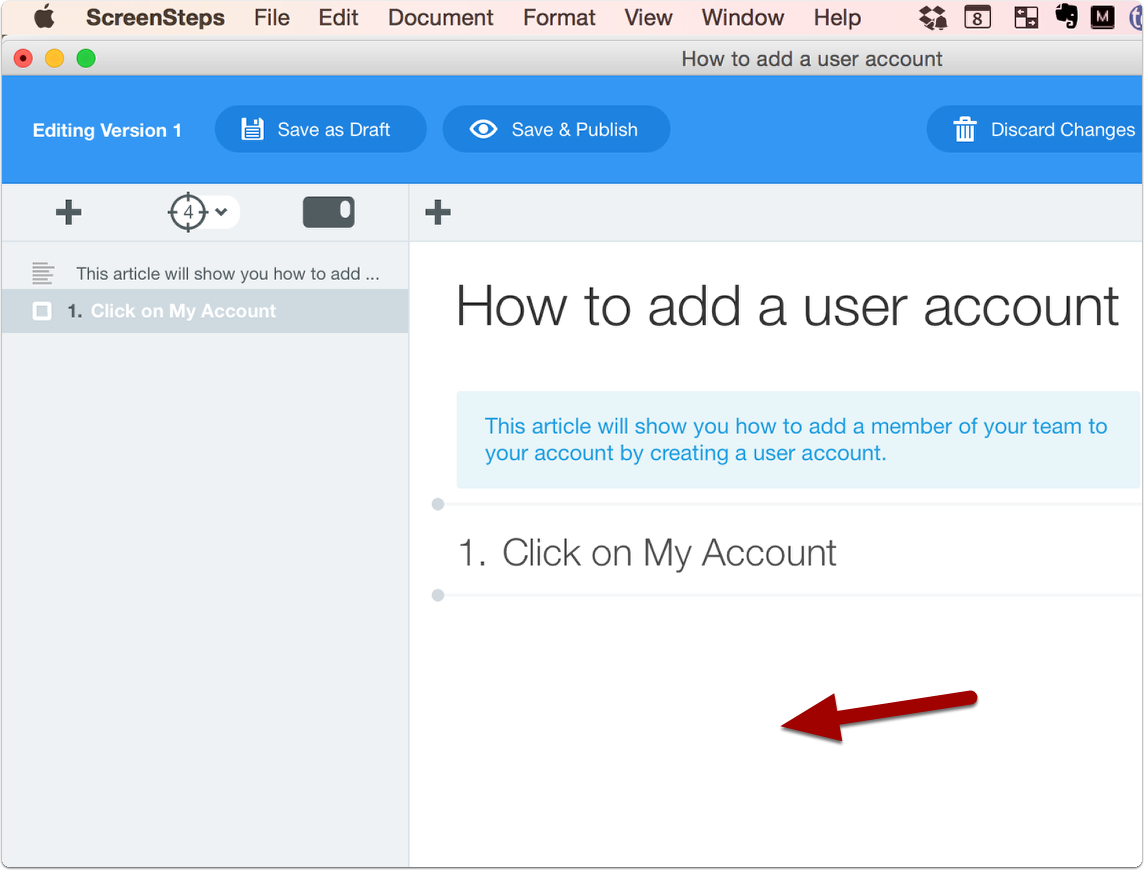Image resolution: width=1144 pixels, height=870 pixels.
Task: Click the window-layout menu bar icon
Action: coord(1026,17)
